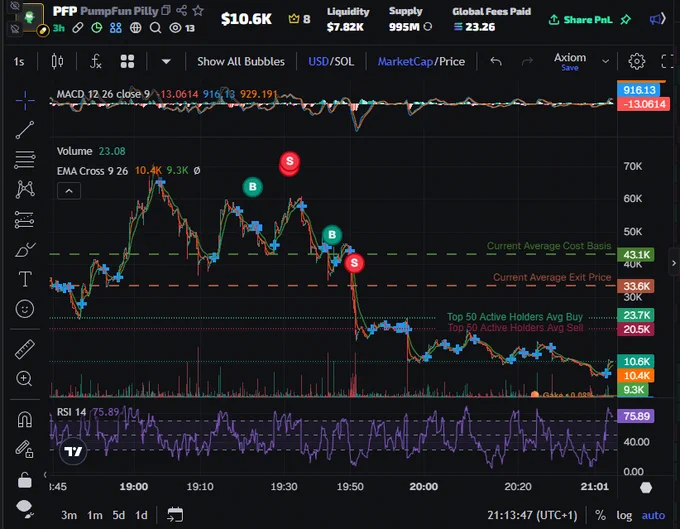Viewport: 680px width, 529px height.
Task: Switch currency to USD
Action: [318, 62]
